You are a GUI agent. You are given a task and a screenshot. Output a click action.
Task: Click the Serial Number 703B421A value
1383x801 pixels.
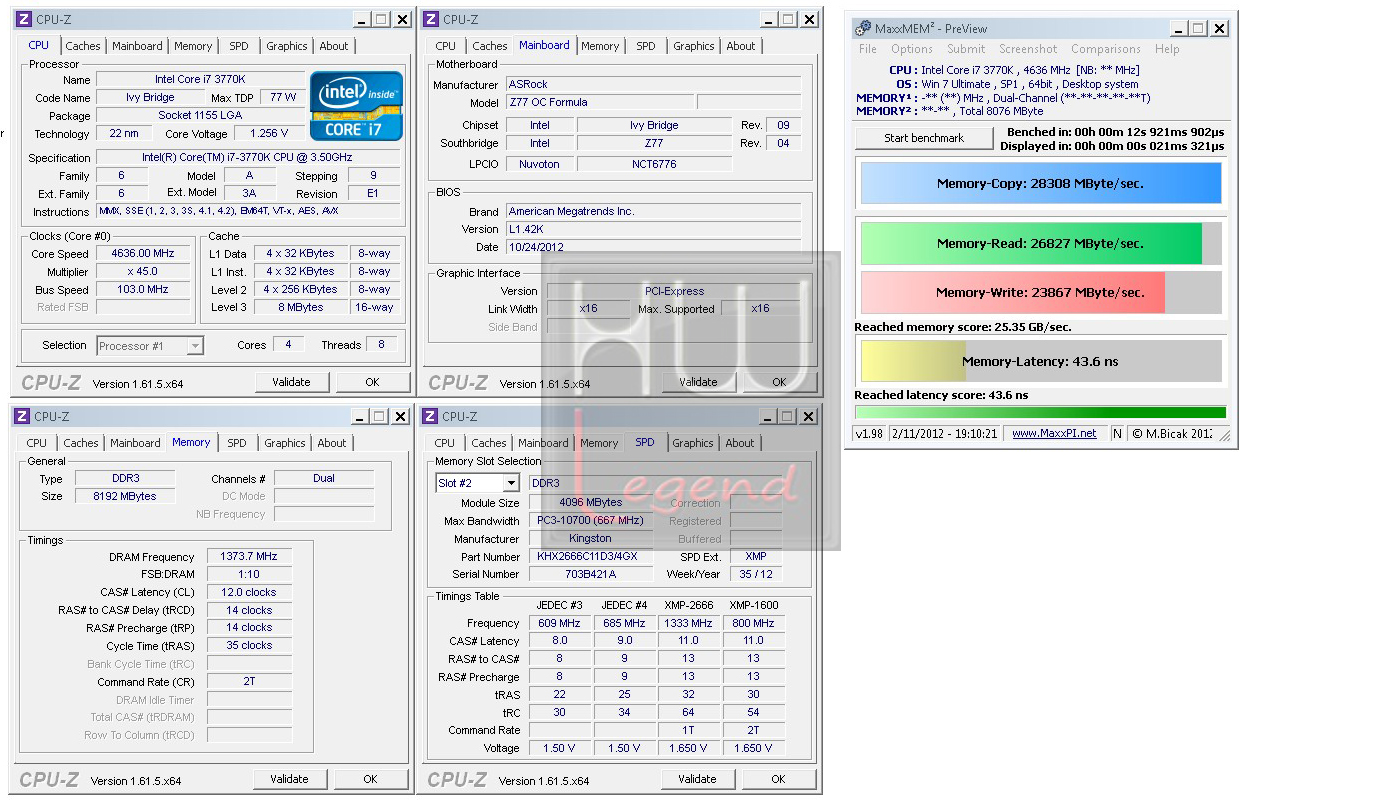(590, 574)
